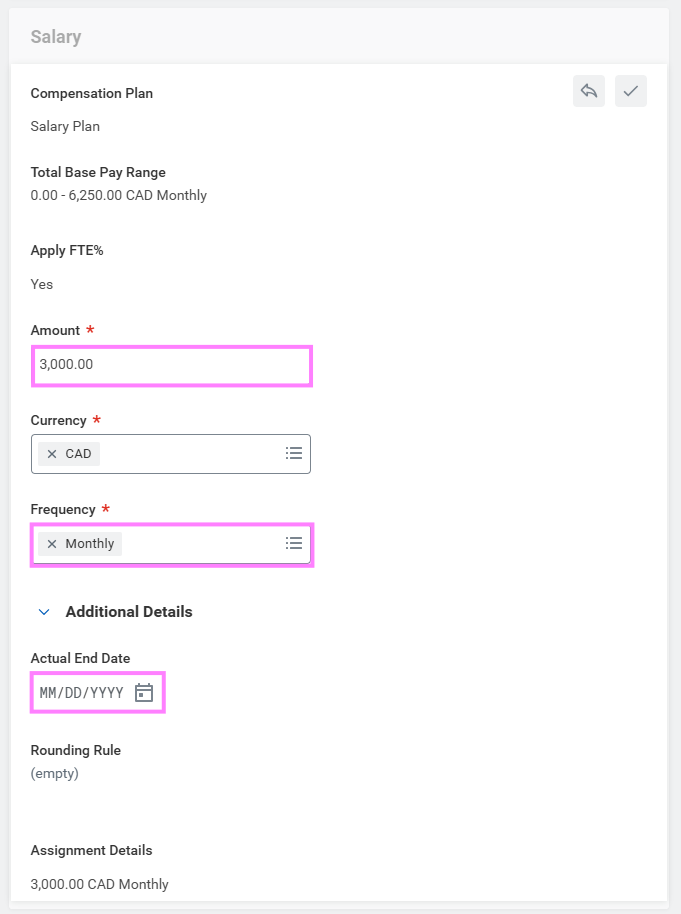
Task: Focus the MM/DD/YYYY date text field
Action: [x=81, y=693]
